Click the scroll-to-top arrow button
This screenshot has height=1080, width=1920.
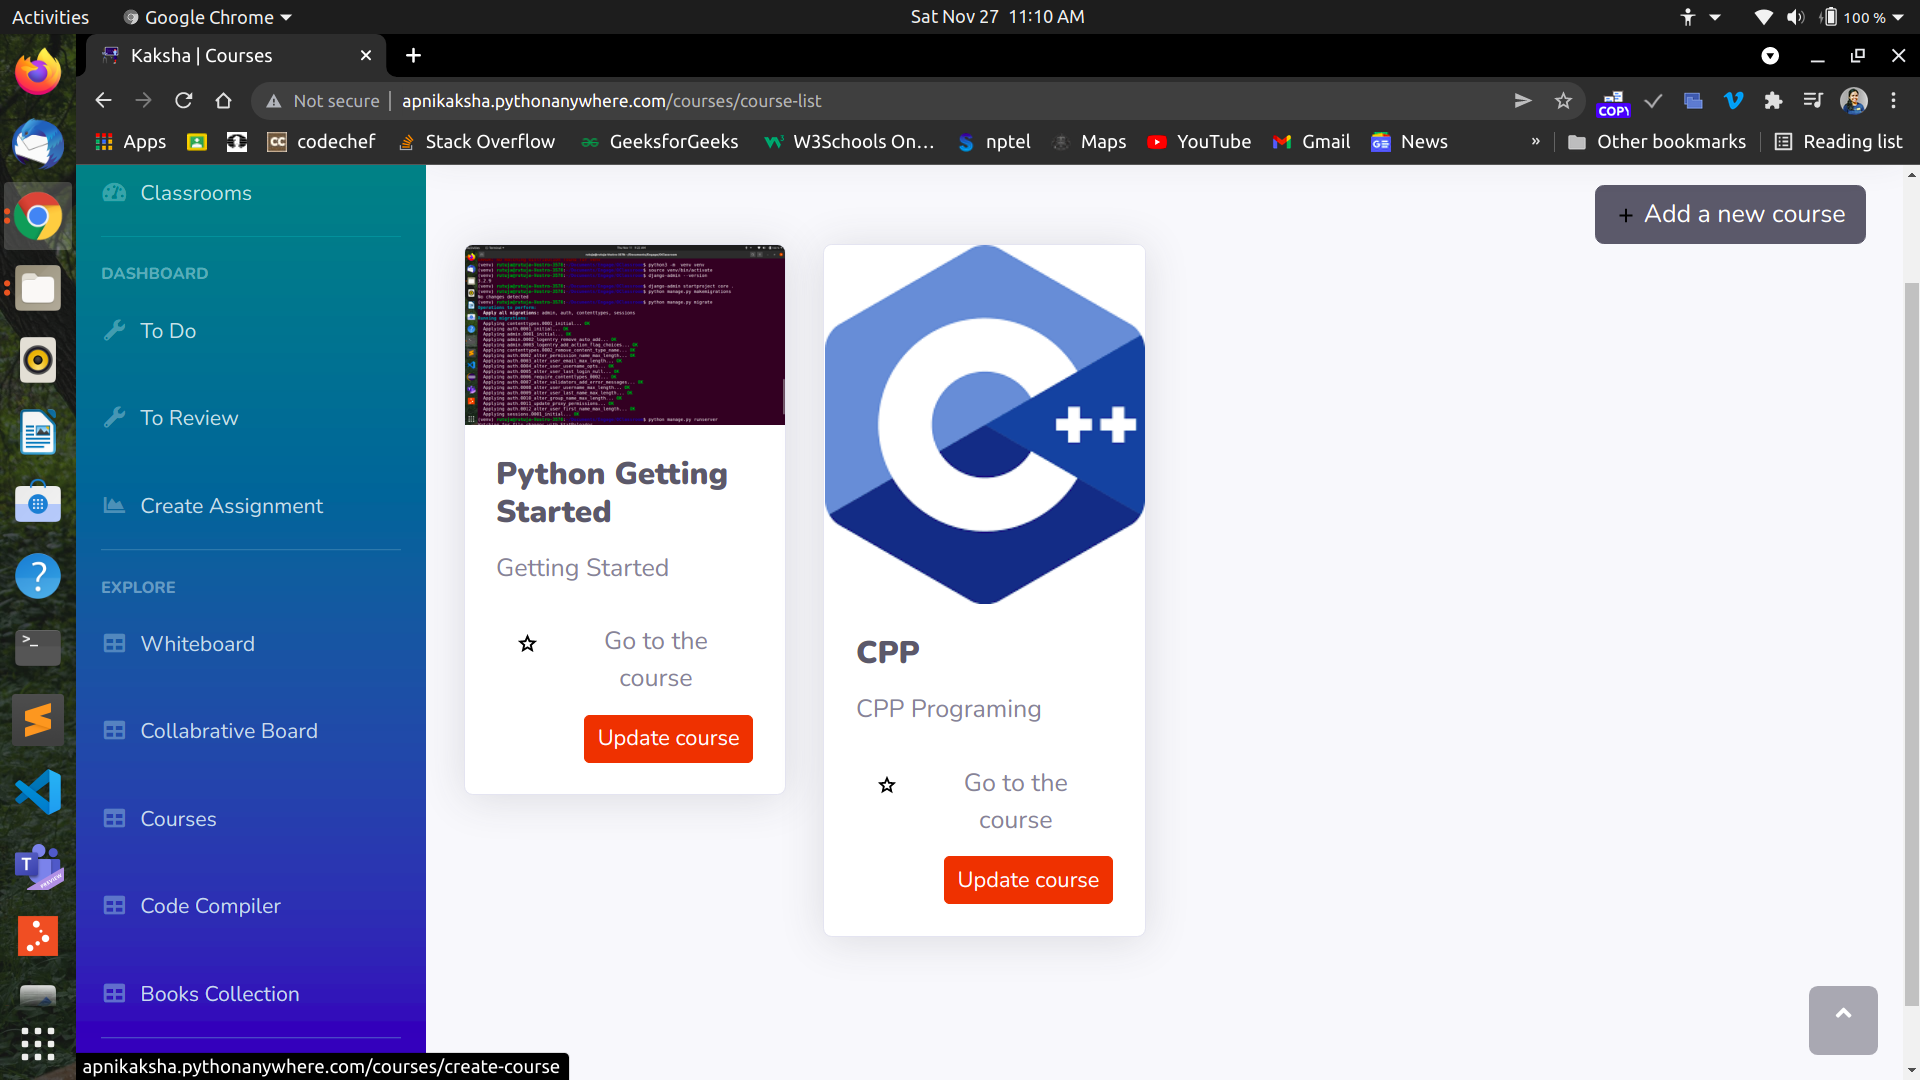point(1842,1019)
